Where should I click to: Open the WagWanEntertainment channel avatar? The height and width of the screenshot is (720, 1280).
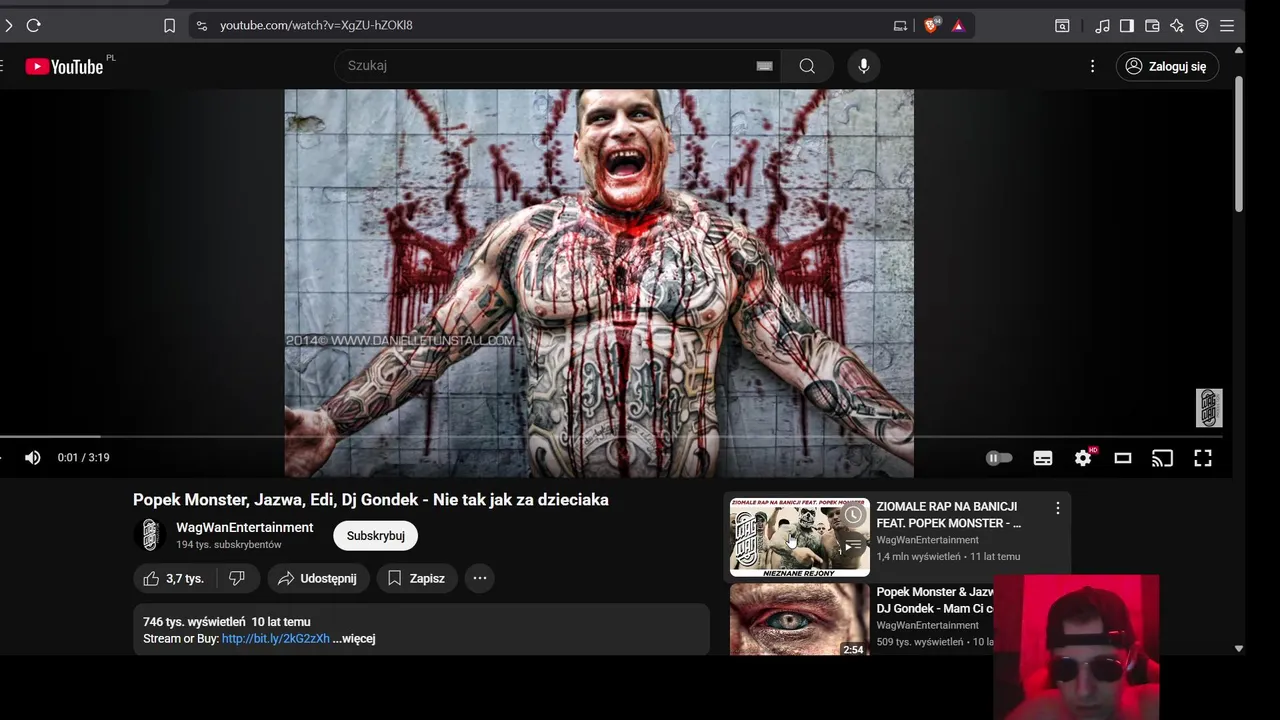[x=150, y=535]
